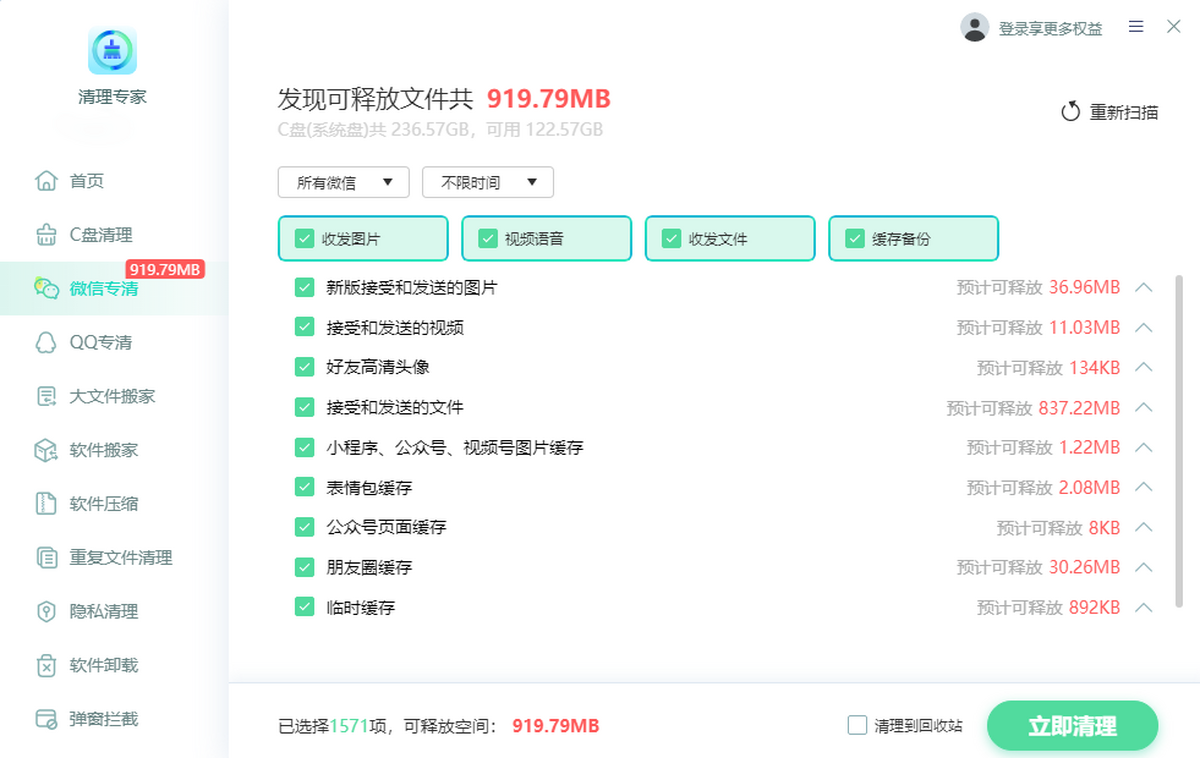Toggle 接受和发送的文件 checkbox

coord(305,407)
